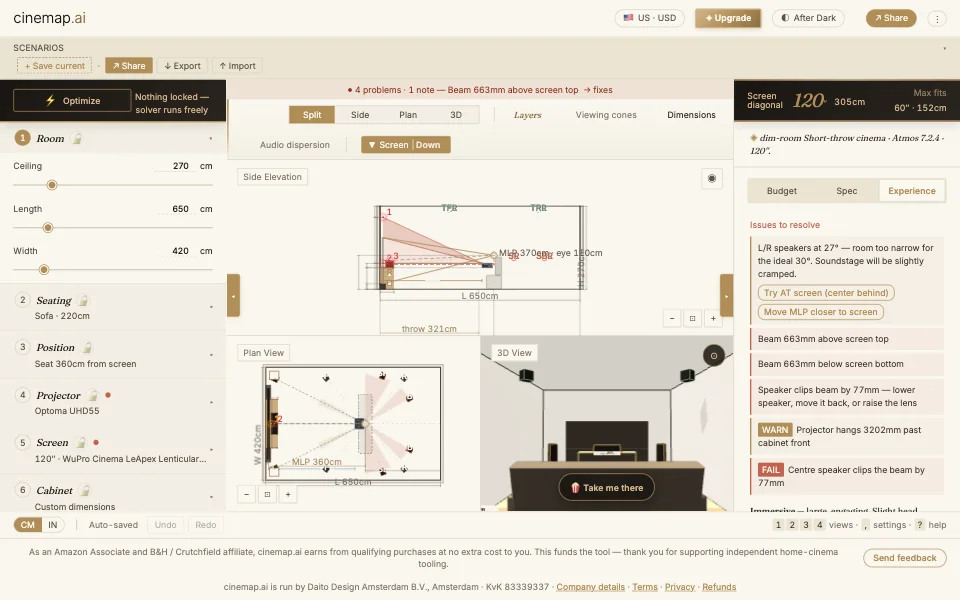Zoom out the Plan View

247,494
